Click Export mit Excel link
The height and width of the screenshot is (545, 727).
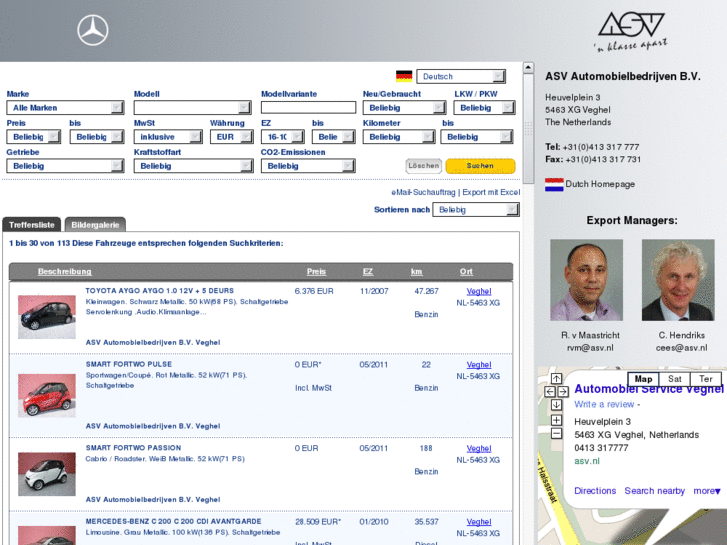pyautogui.click(x=491, y=192)
